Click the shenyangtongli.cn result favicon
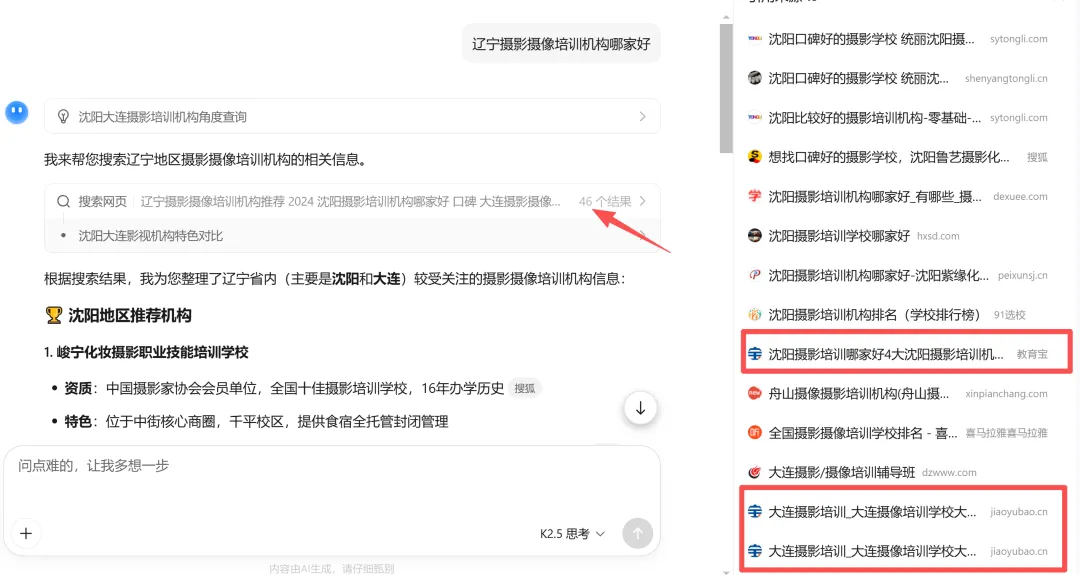 pyautogui.click(x=755, y=78)
